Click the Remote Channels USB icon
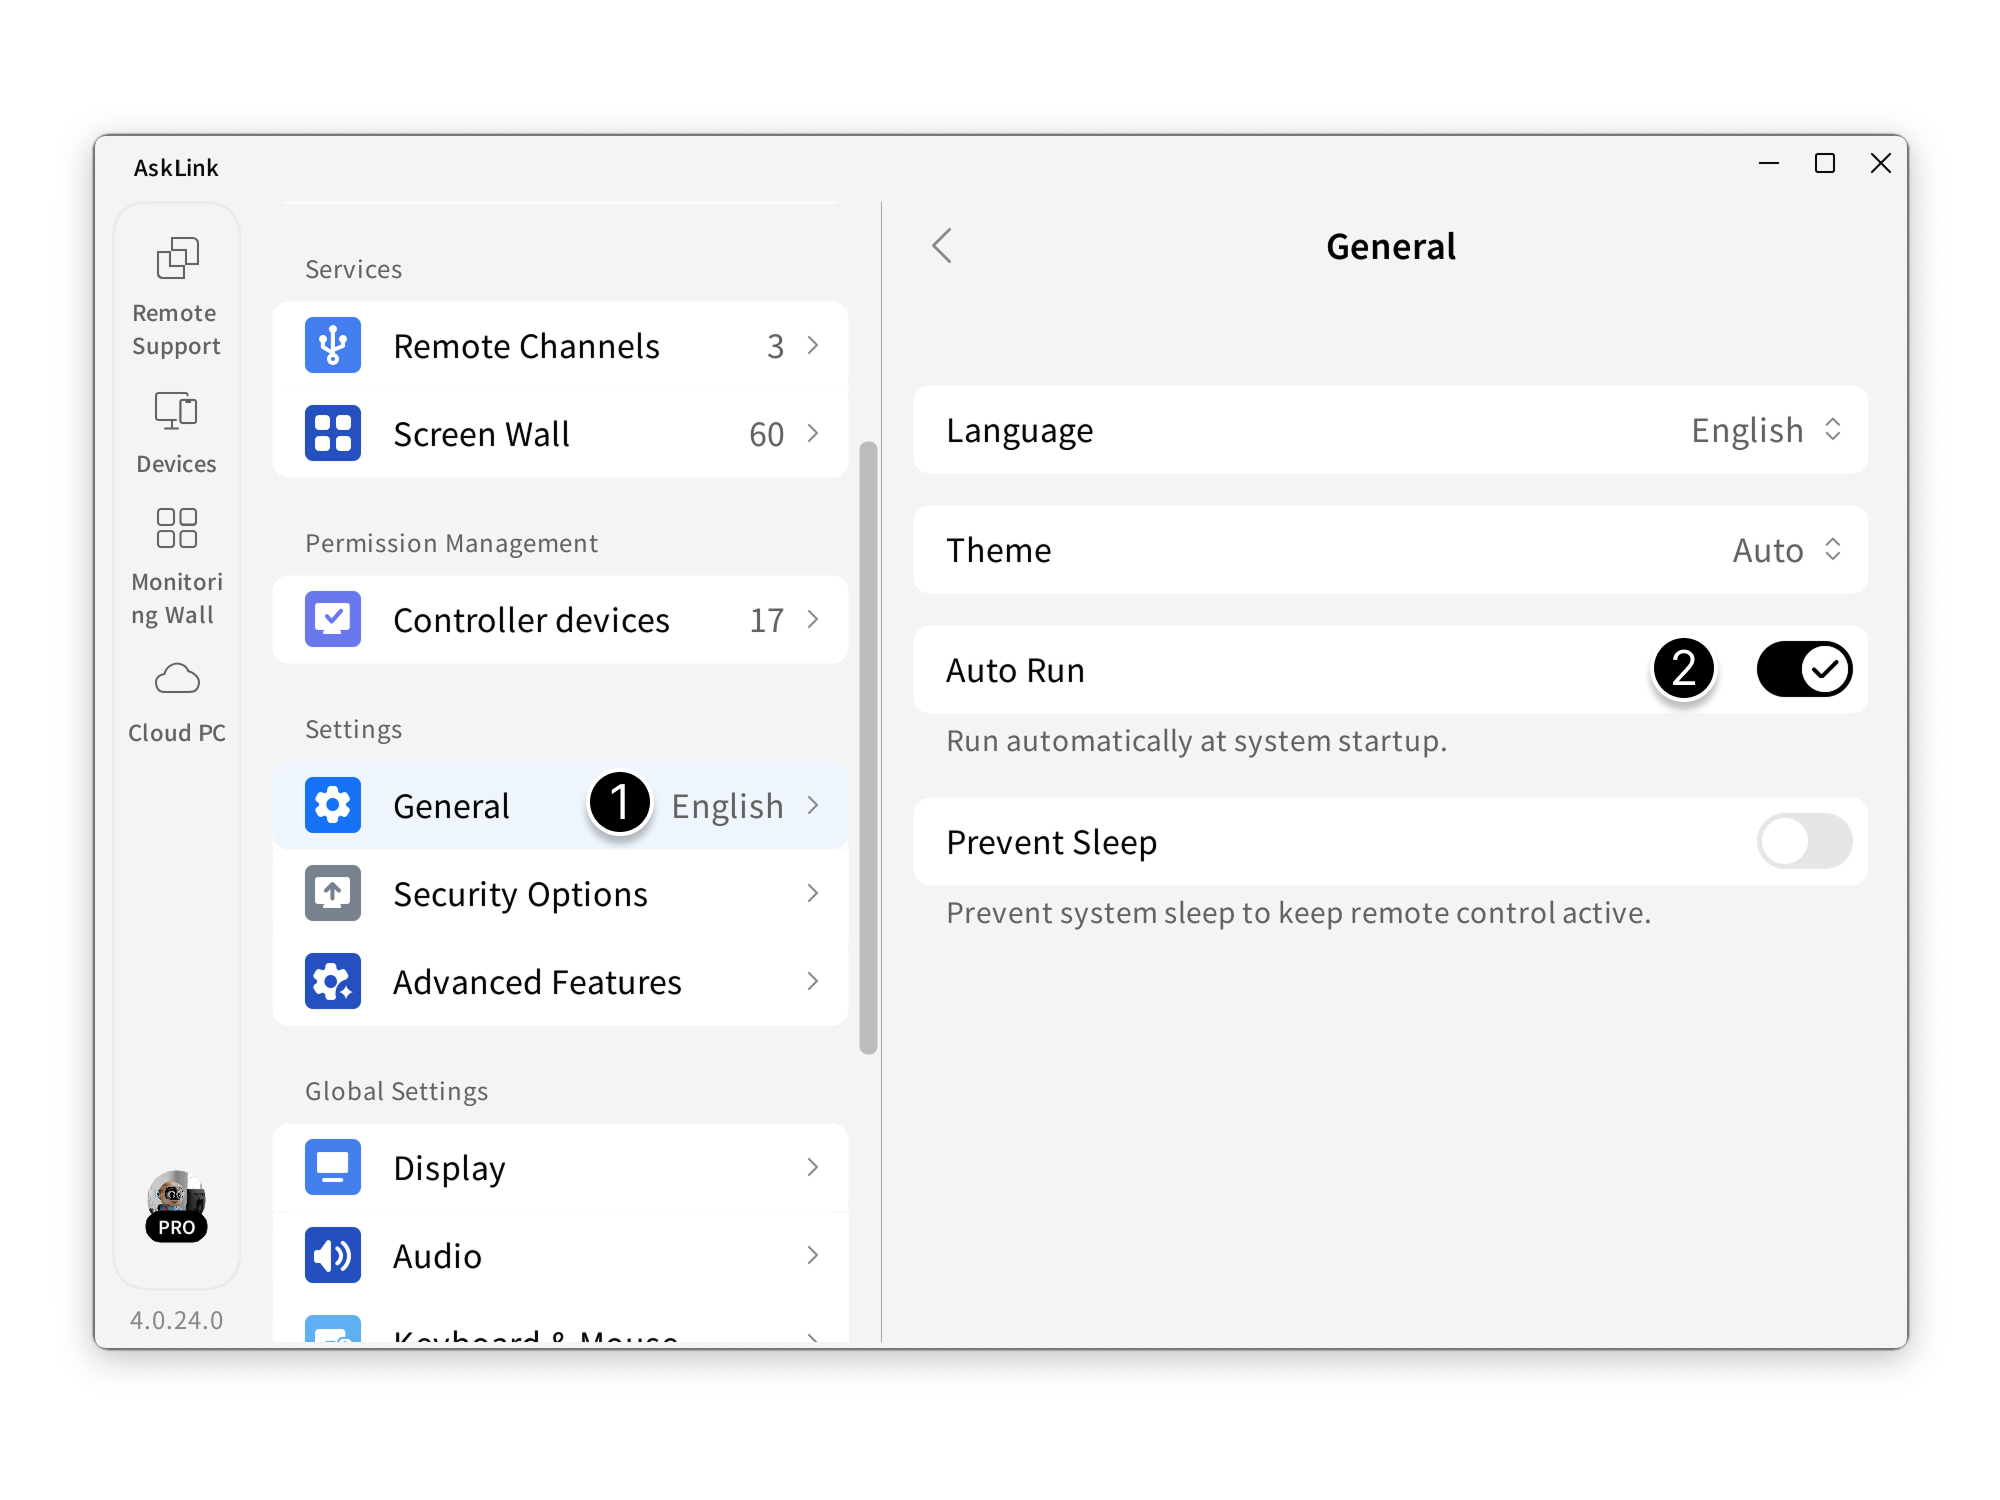This screenshot has height=1500, width=2000. [x=333, y=346]
